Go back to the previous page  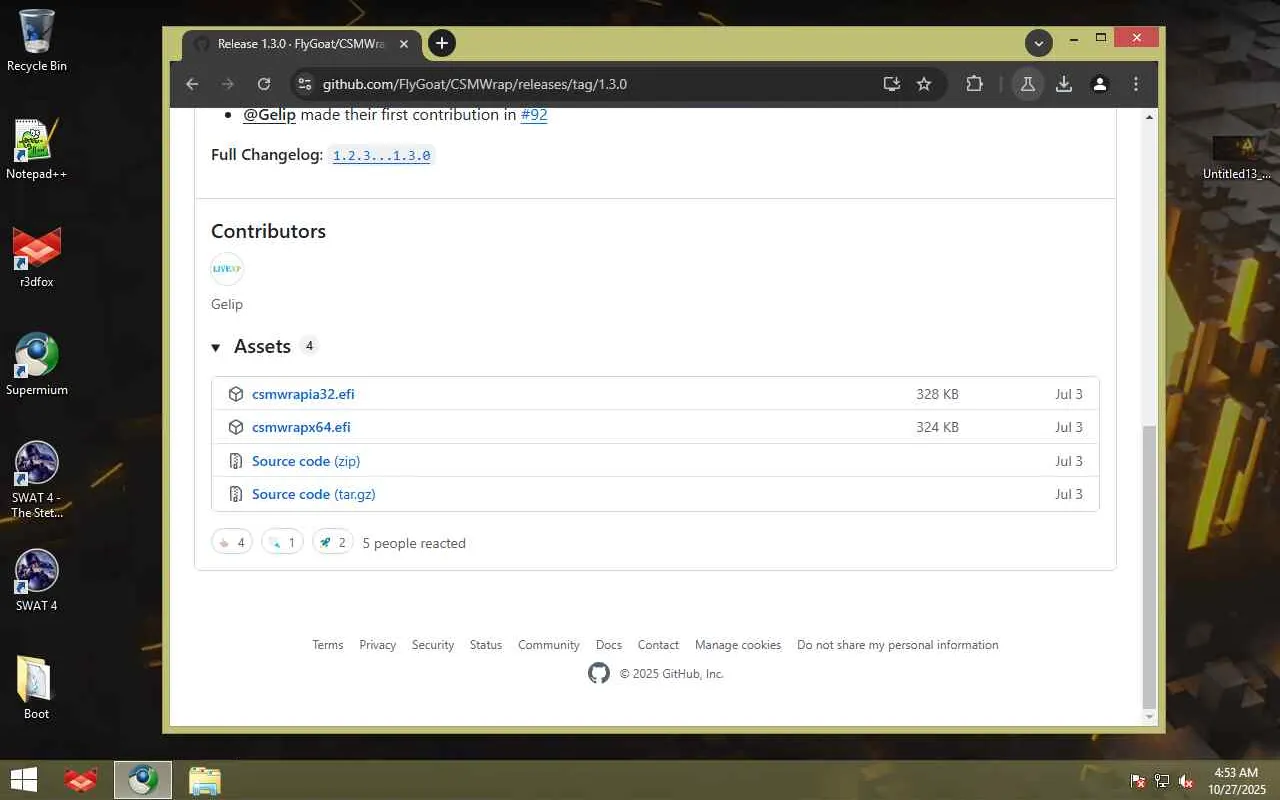point(193,84)
